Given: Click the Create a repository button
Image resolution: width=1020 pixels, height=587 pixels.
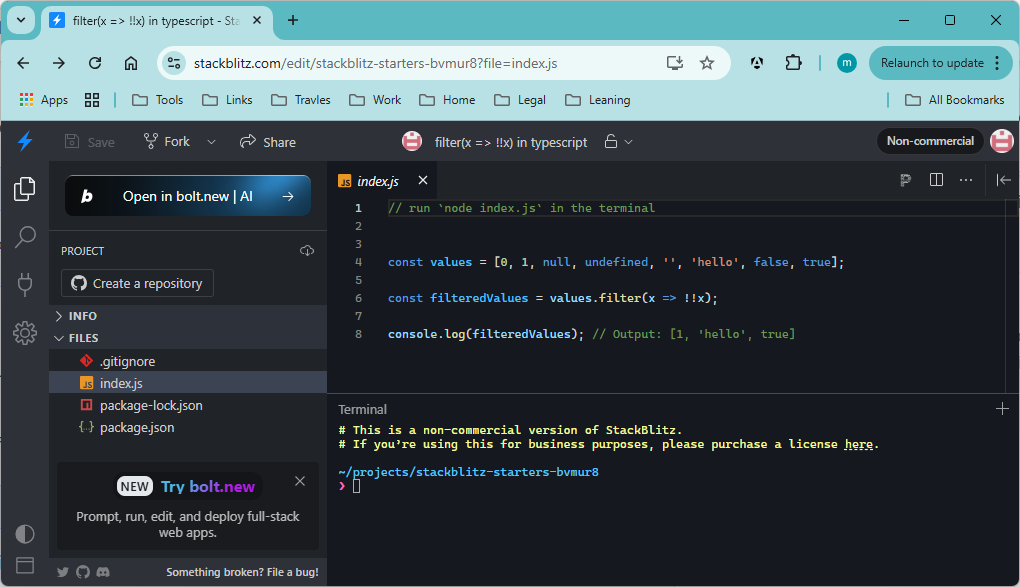Looking at the screenshot, I should point(137,283).
